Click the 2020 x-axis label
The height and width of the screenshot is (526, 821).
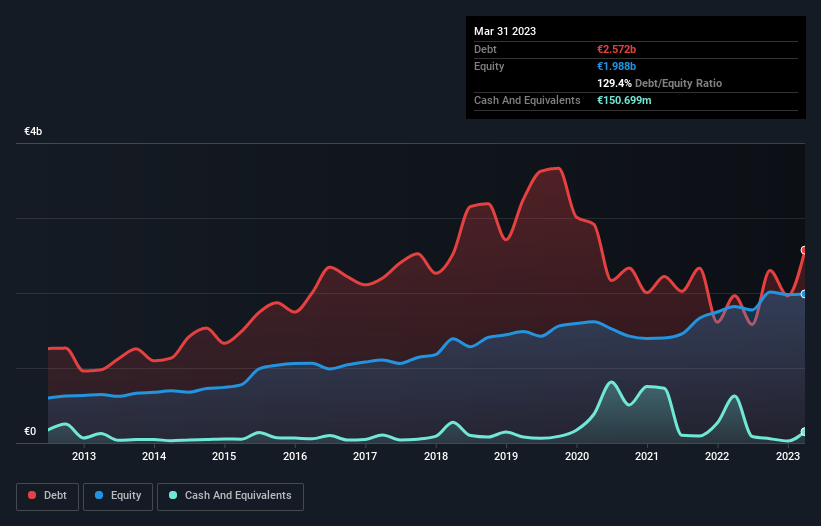tap(576, 456)
